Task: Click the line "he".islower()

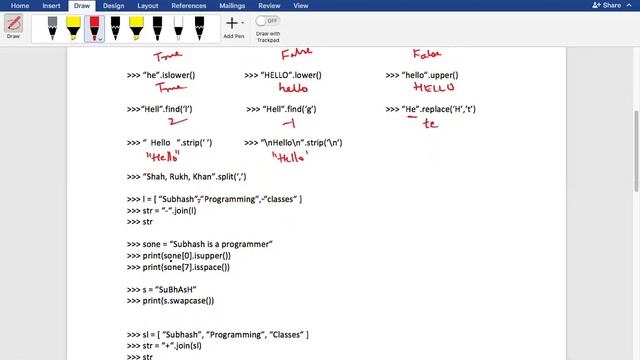Action: coord(161,75)
